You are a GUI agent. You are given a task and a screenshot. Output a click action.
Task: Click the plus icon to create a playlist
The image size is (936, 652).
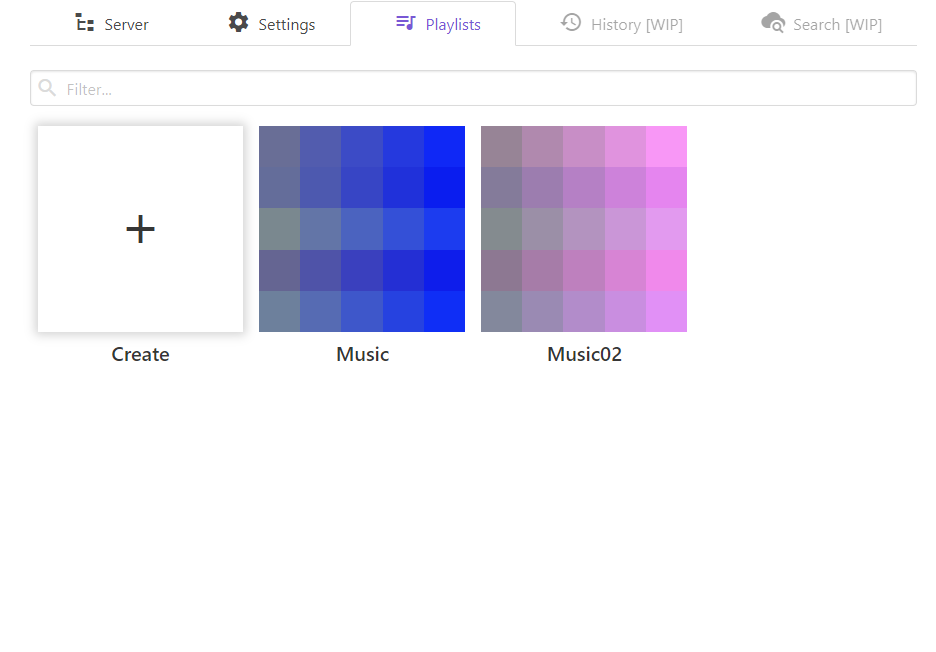pos(140,229)
